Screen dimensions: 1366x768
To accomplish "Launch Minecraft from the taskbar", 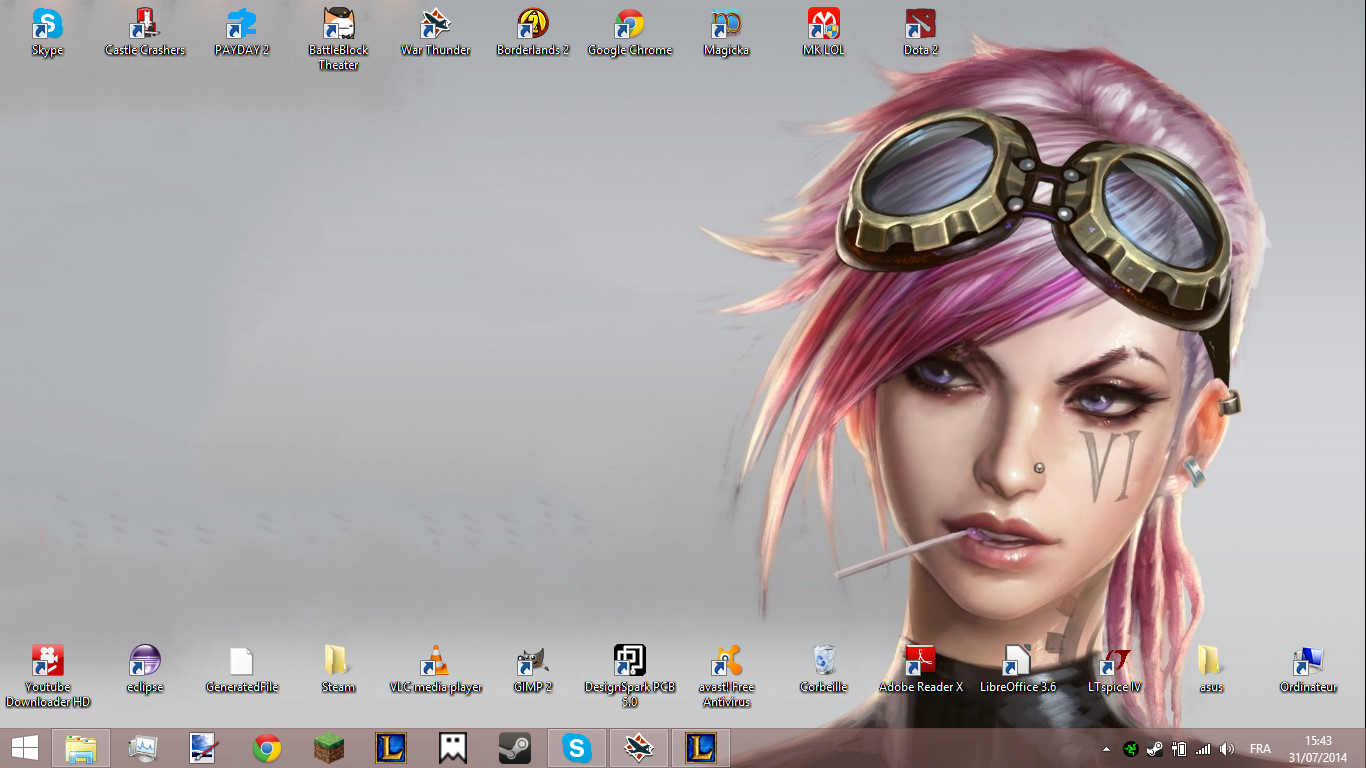I will point(328,747).
